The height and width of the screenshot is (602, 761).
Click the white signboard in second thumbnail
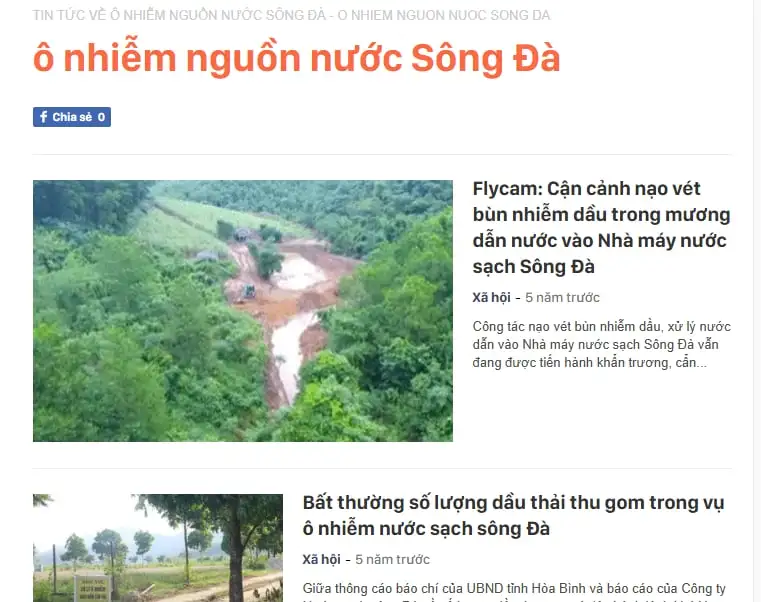point(93,588)
